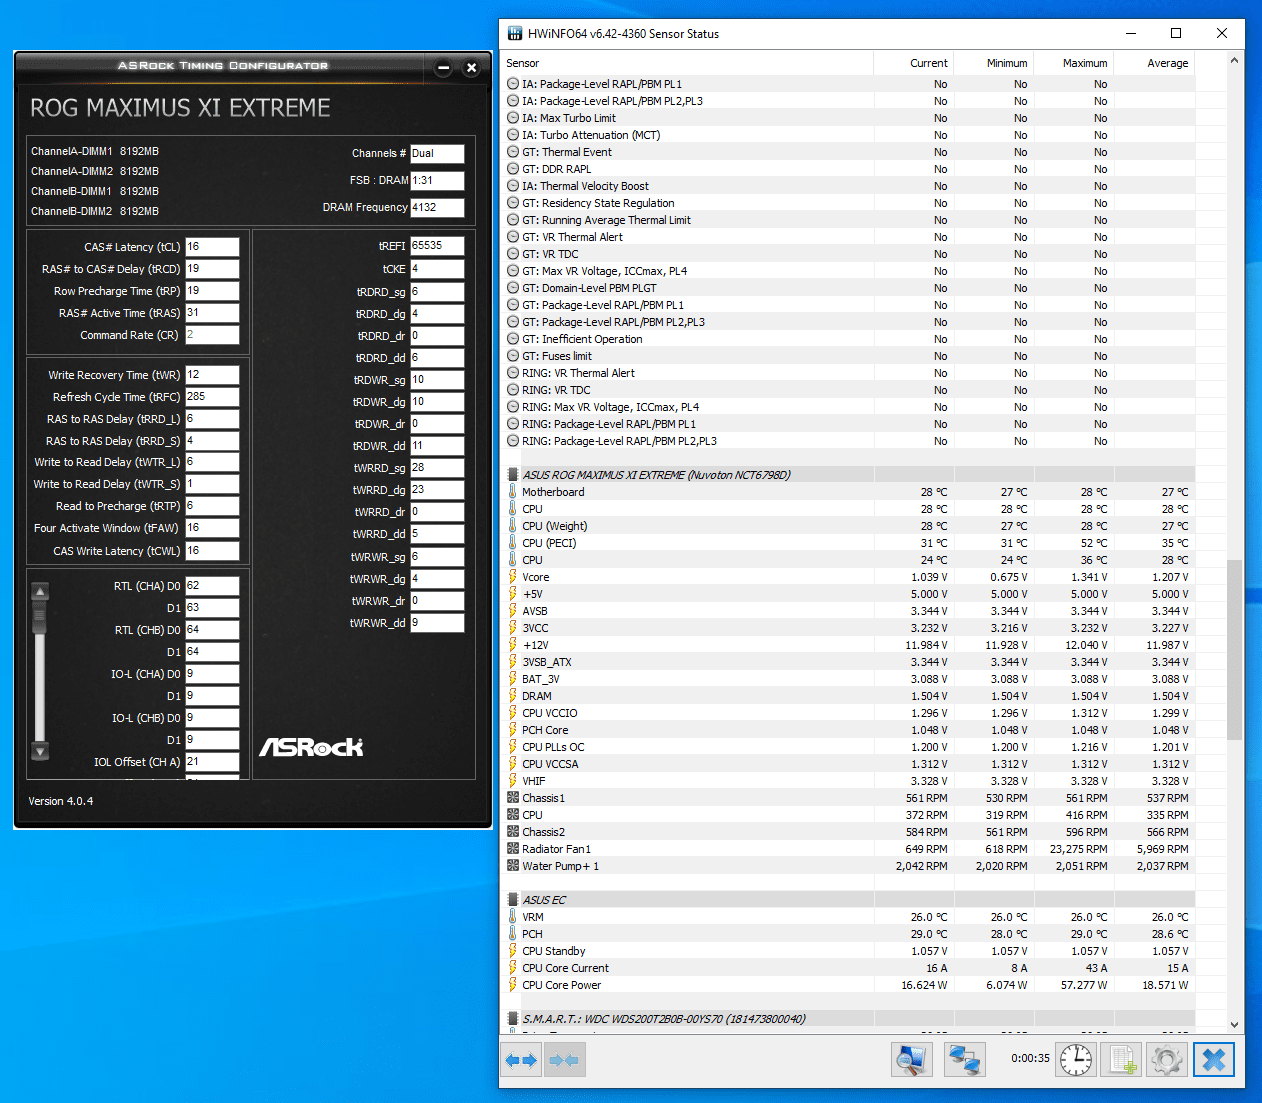Click the IOL Offset (CH A) field
Image resolution: width=1262 pixels, height=1103 pixels.
(x=212, y=762)
